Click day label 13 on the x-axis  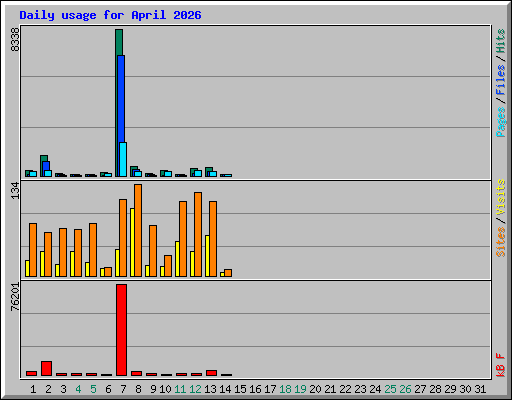tap(210, 389)
